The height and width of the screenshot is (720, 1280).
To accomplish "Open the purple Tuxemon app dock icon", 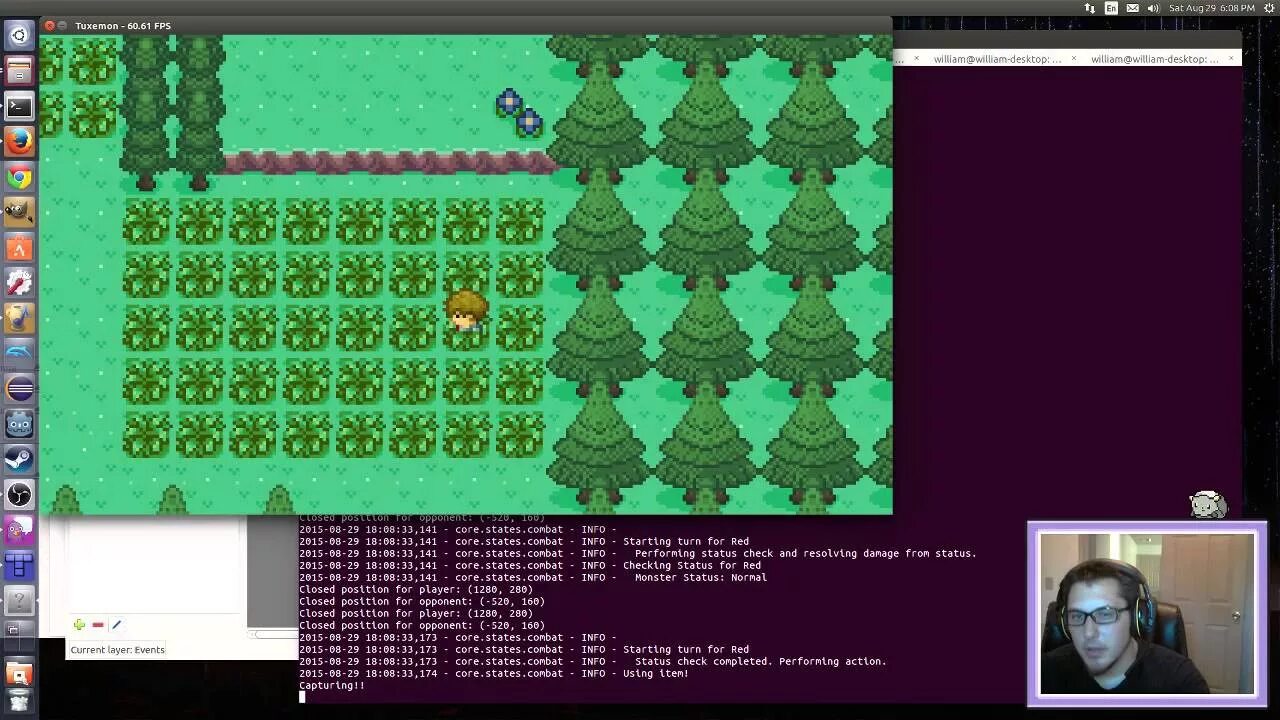I will click(x=19, y=530).
